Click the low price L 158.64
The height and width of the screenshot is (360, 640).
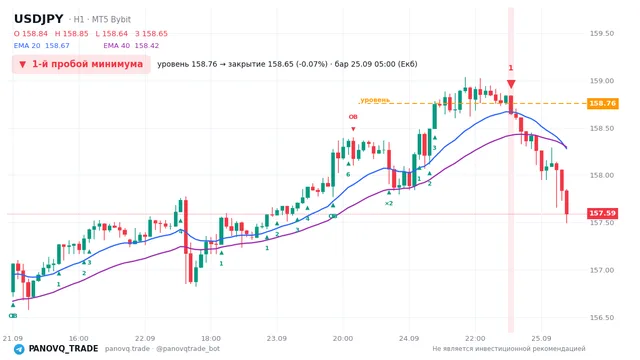111,33
